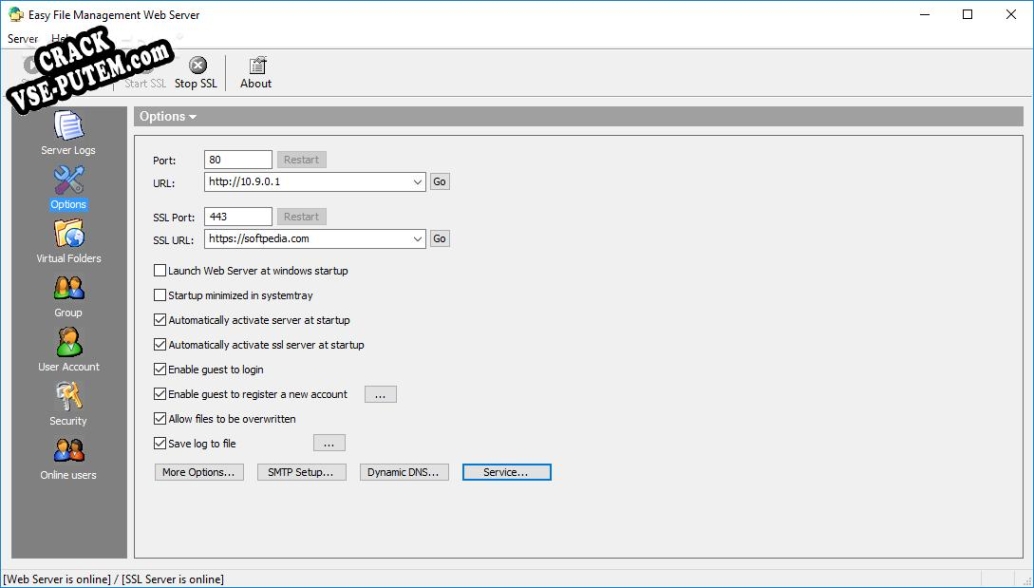The width and height of the screenshot is (1034, 588).
Task: Click into the SSL Port field
Action: click(x=238, y=217)
